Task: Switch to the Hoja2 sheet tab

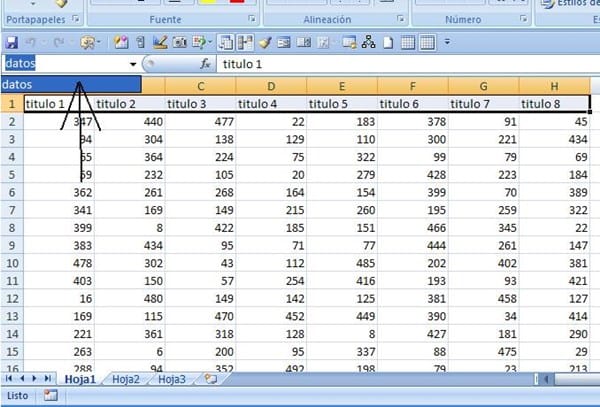Action: 126,379
